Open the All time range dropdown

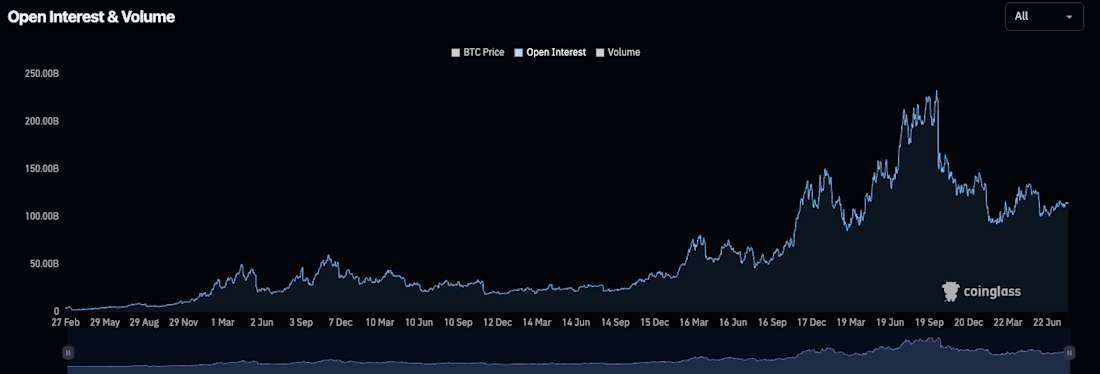(1044, 16)
